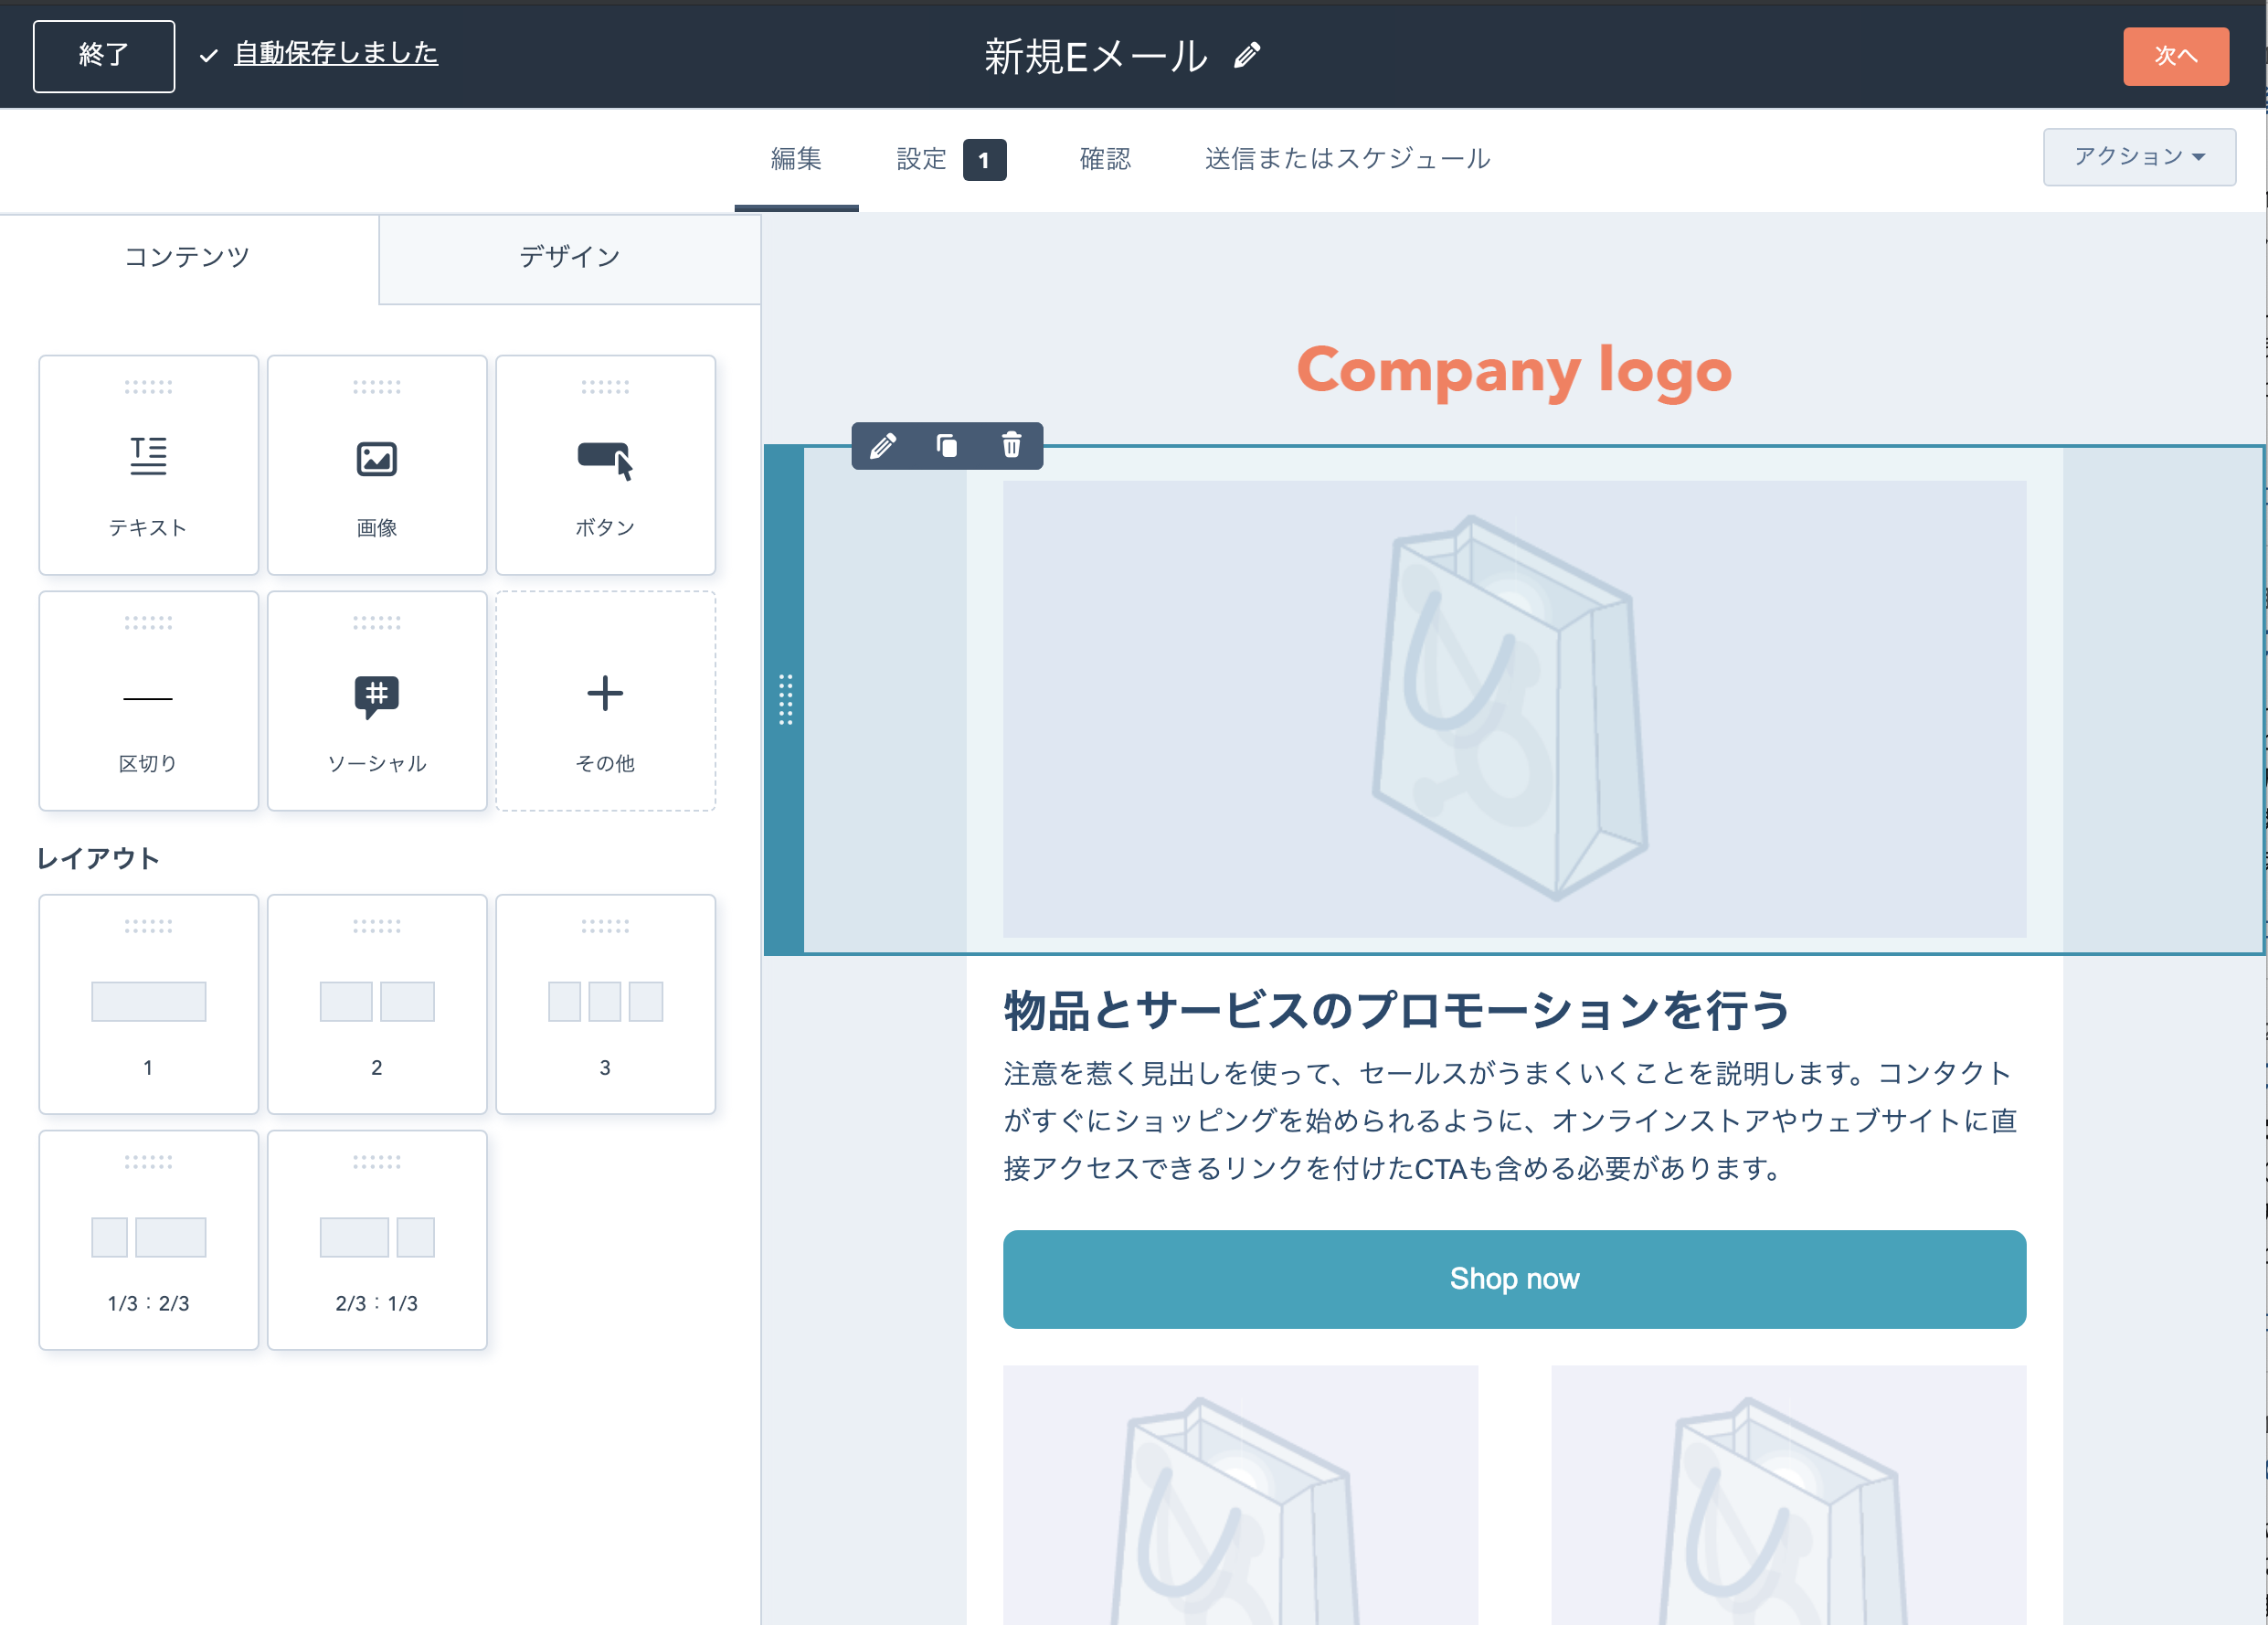This screenshot has width=2268, height=1625.
Task: Open the 自動保存しました link
Action: (335, 53)
